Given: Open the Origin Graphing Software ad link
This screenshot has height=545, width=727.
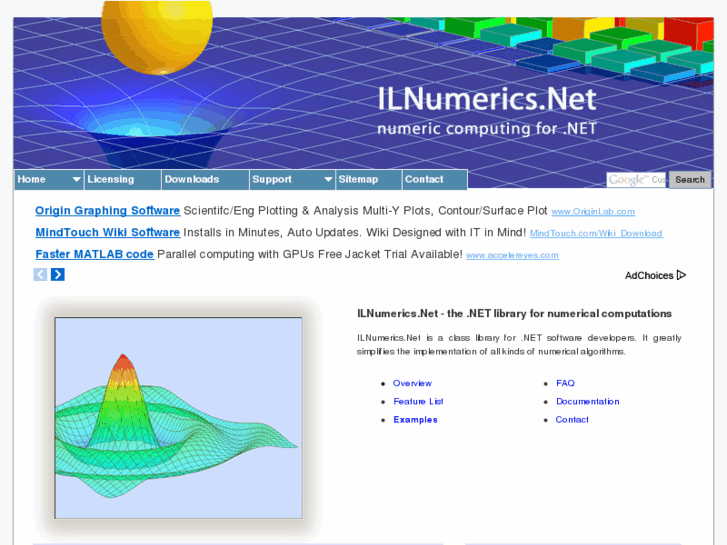Looking at the screenshot, I should pyautogui.click(x=108, y=211).
